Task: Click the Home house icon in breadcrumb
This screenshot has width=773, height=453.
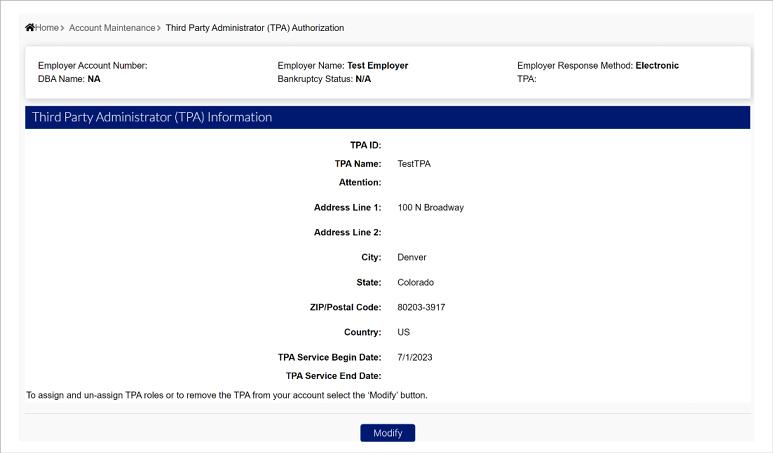Action: pyautogui.click(x=30, y=27)
